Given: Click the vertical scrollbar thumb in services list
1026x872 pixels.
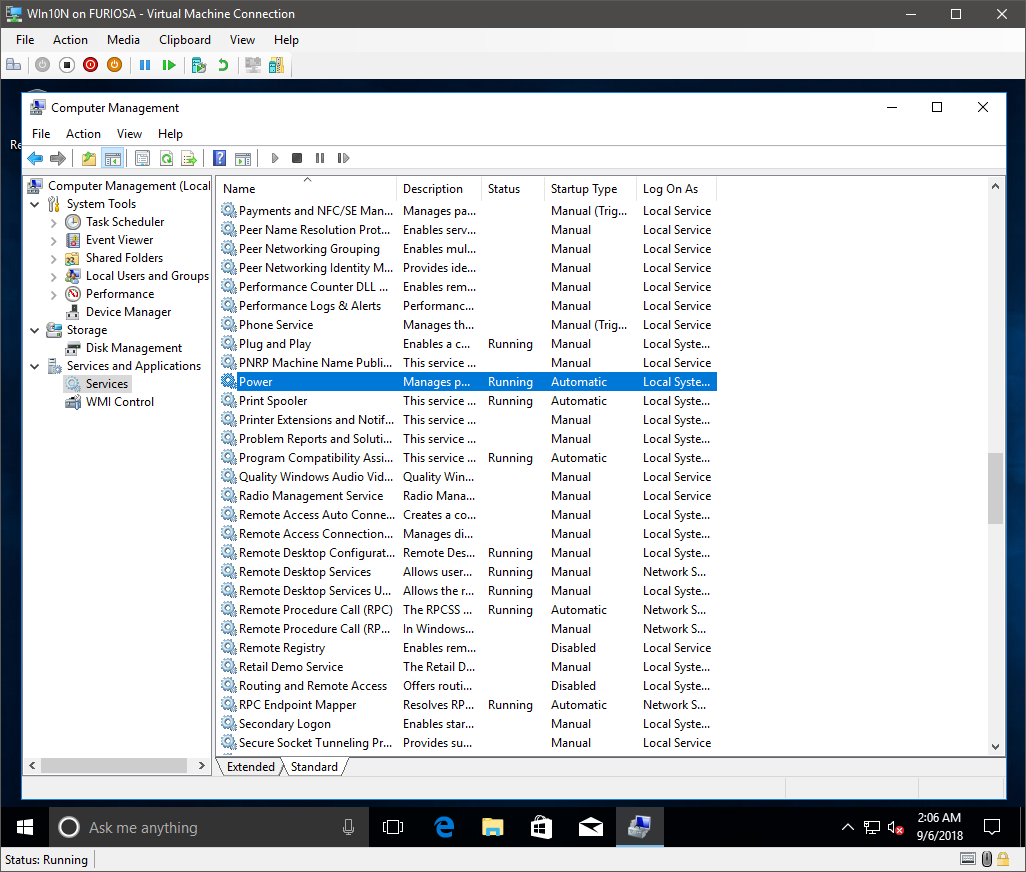Looking at the screenshot, I should (995, 488).
